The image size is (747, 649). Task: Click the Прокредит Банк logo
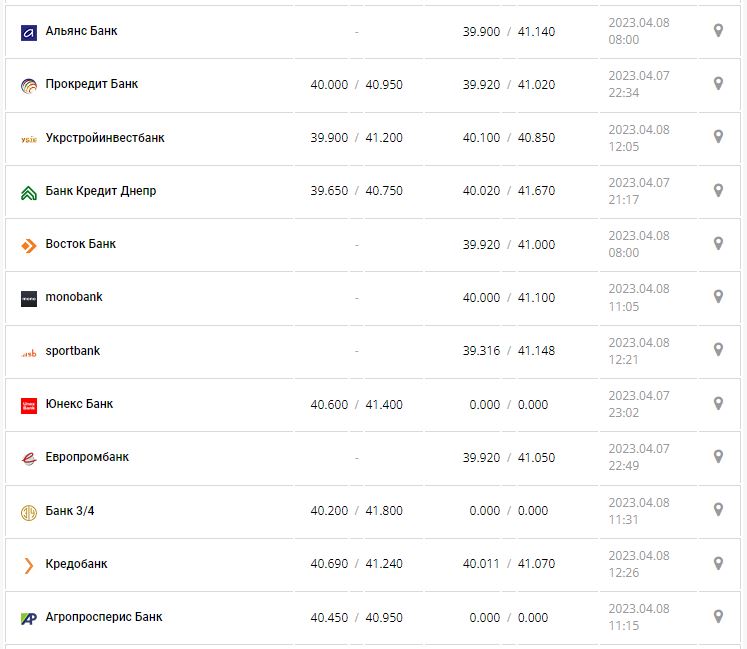click(x=28, y=85)
